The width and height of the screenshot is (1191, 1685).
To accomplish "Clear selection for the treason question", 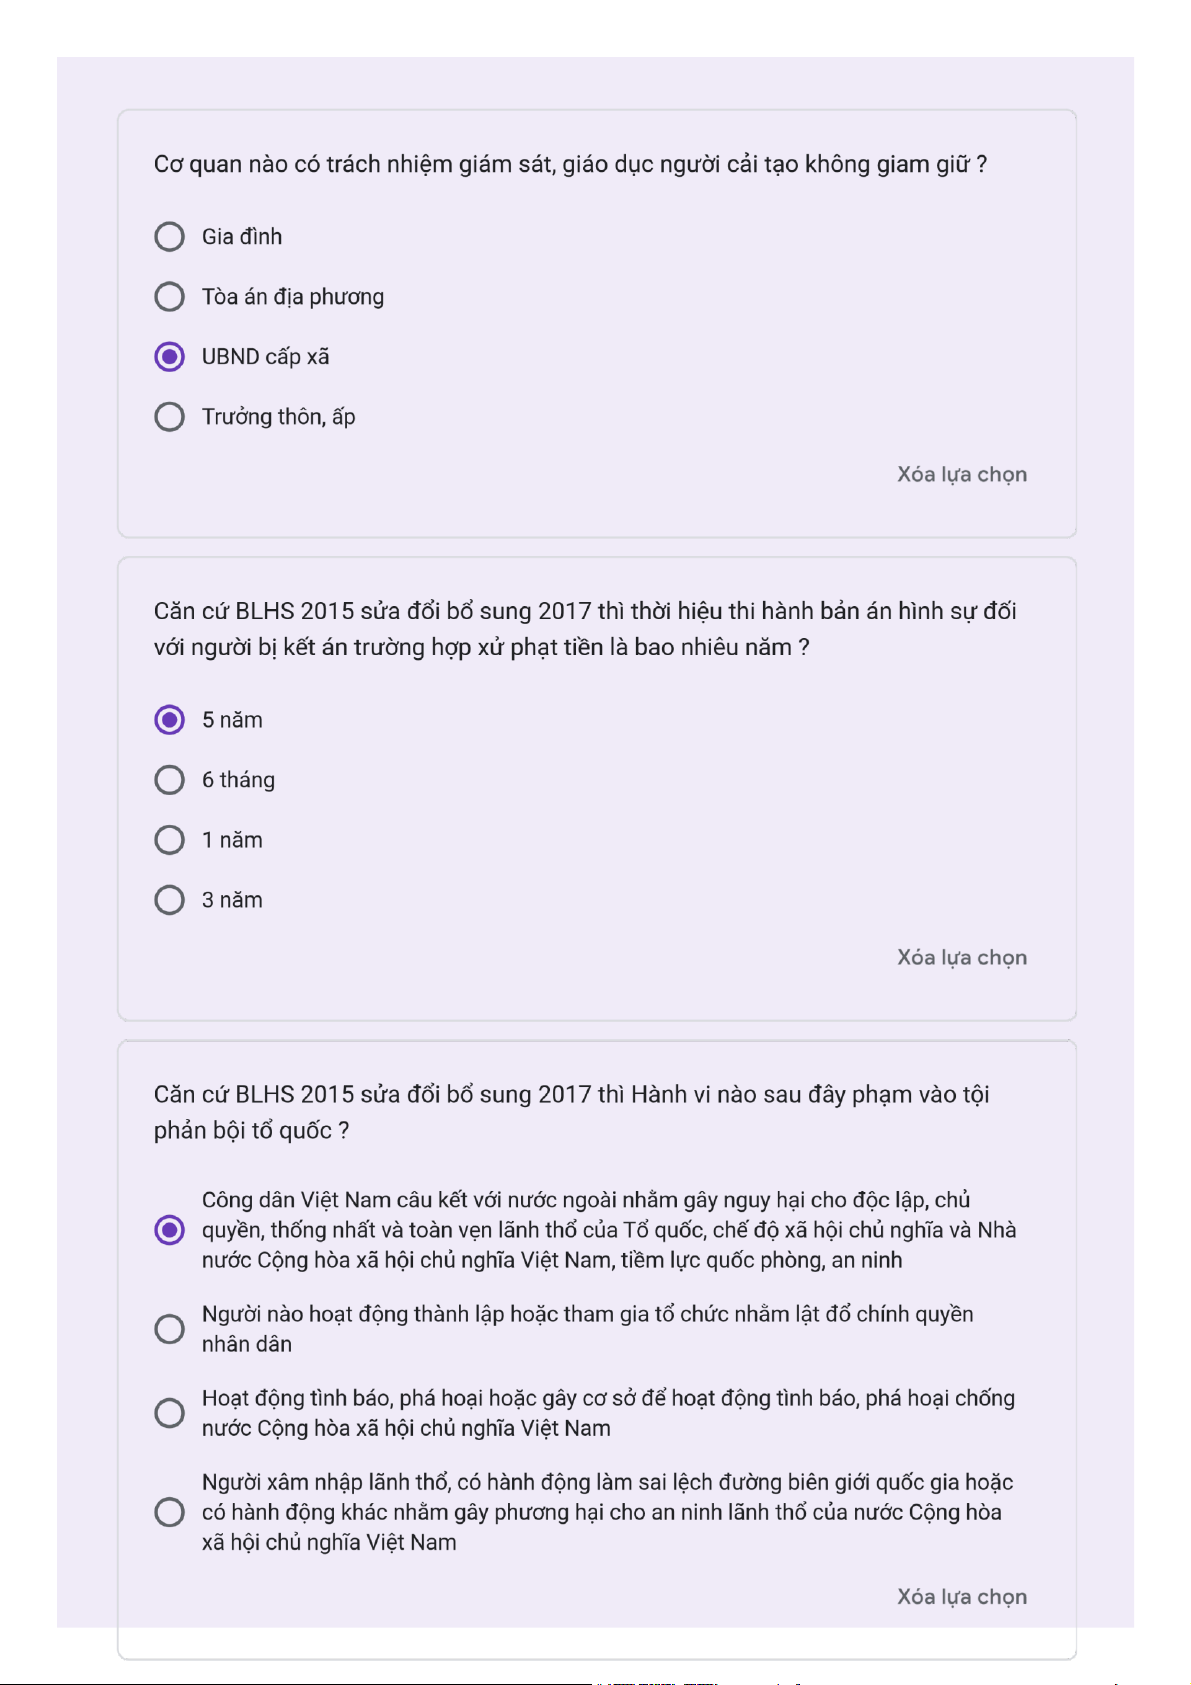I will point(961,1597).
